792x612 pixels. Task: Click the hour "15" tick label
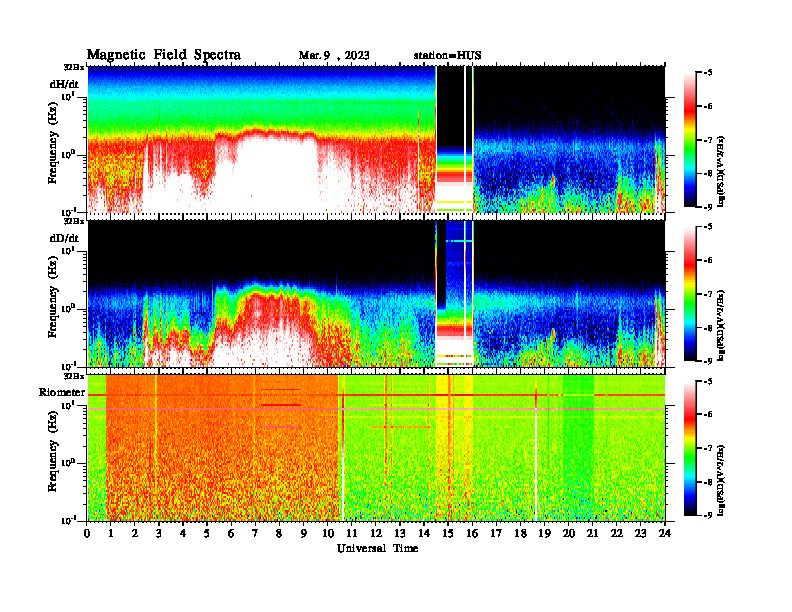click(x=448, y=533)
